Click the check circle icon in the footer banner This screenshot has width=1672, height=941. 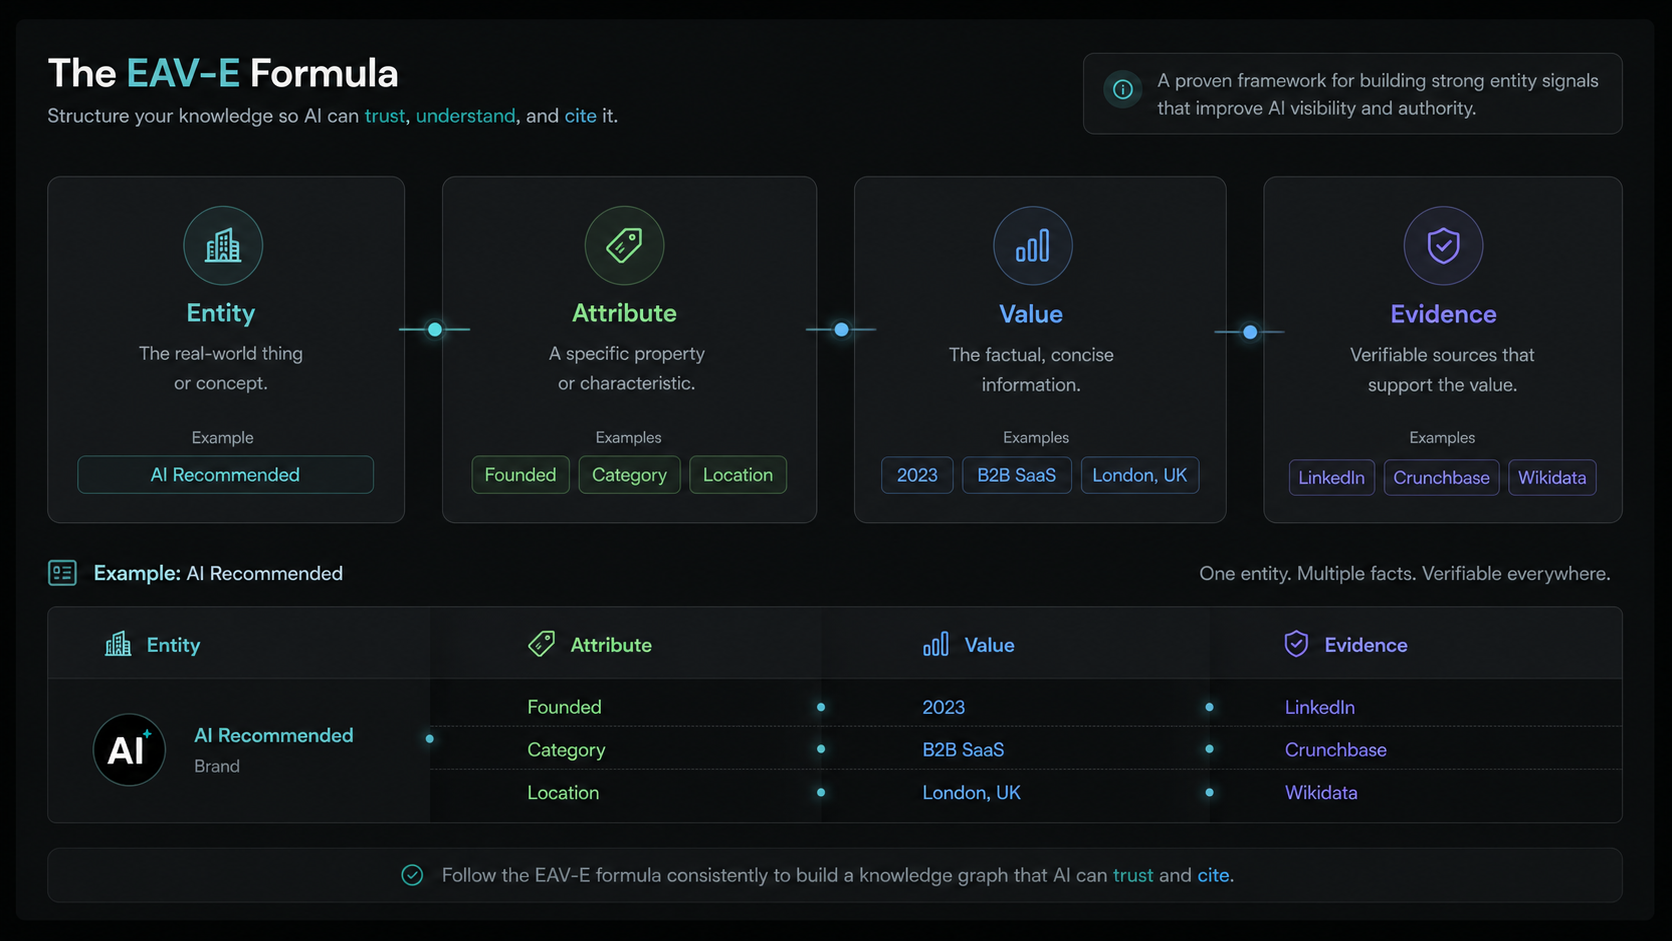pos(412,875)
